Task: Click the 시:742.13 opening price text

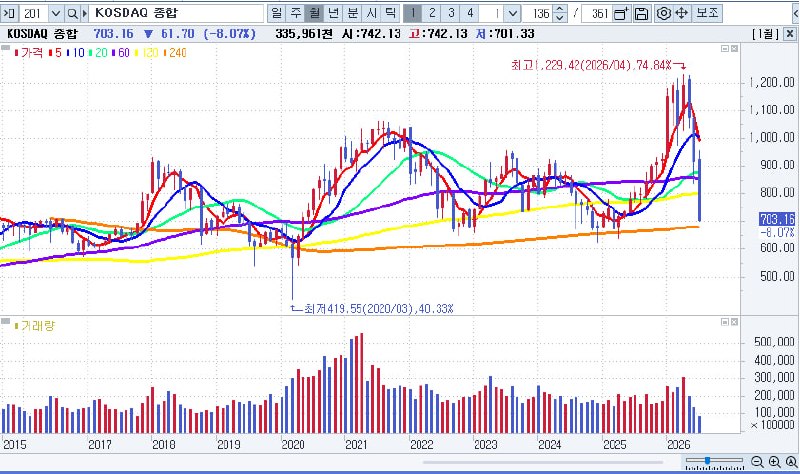Action: [x=371, y=34]
